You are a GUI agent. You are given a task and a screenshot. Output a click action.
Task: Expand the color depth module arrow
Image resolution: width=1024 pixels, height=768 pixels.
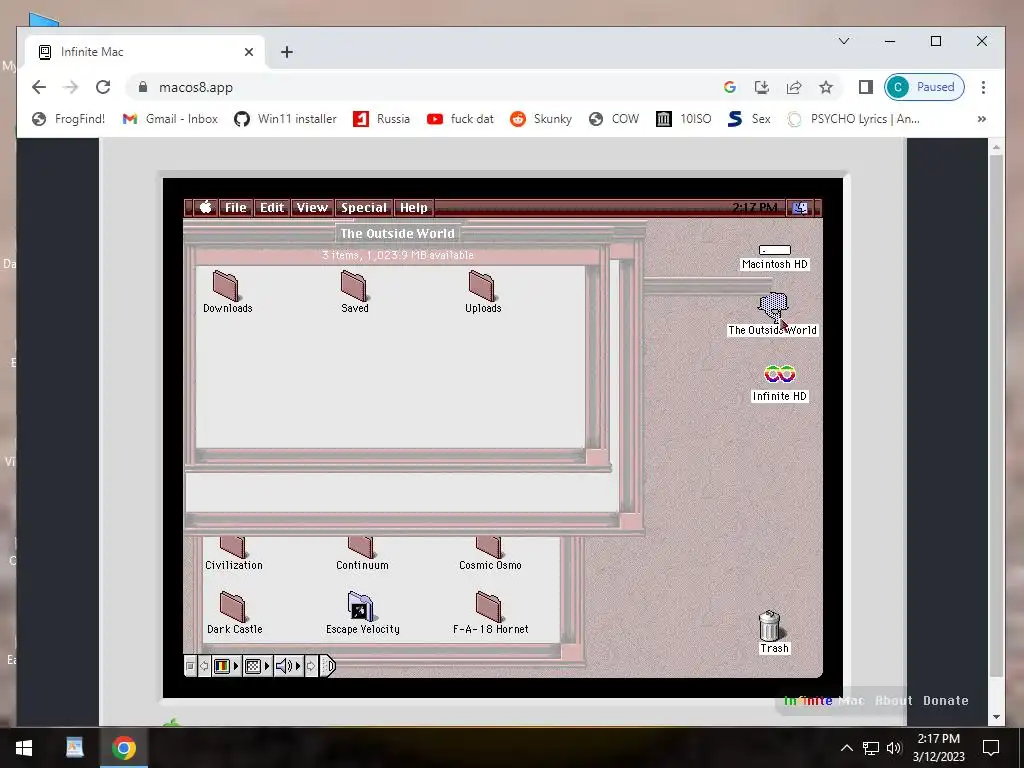click(236, 666)
